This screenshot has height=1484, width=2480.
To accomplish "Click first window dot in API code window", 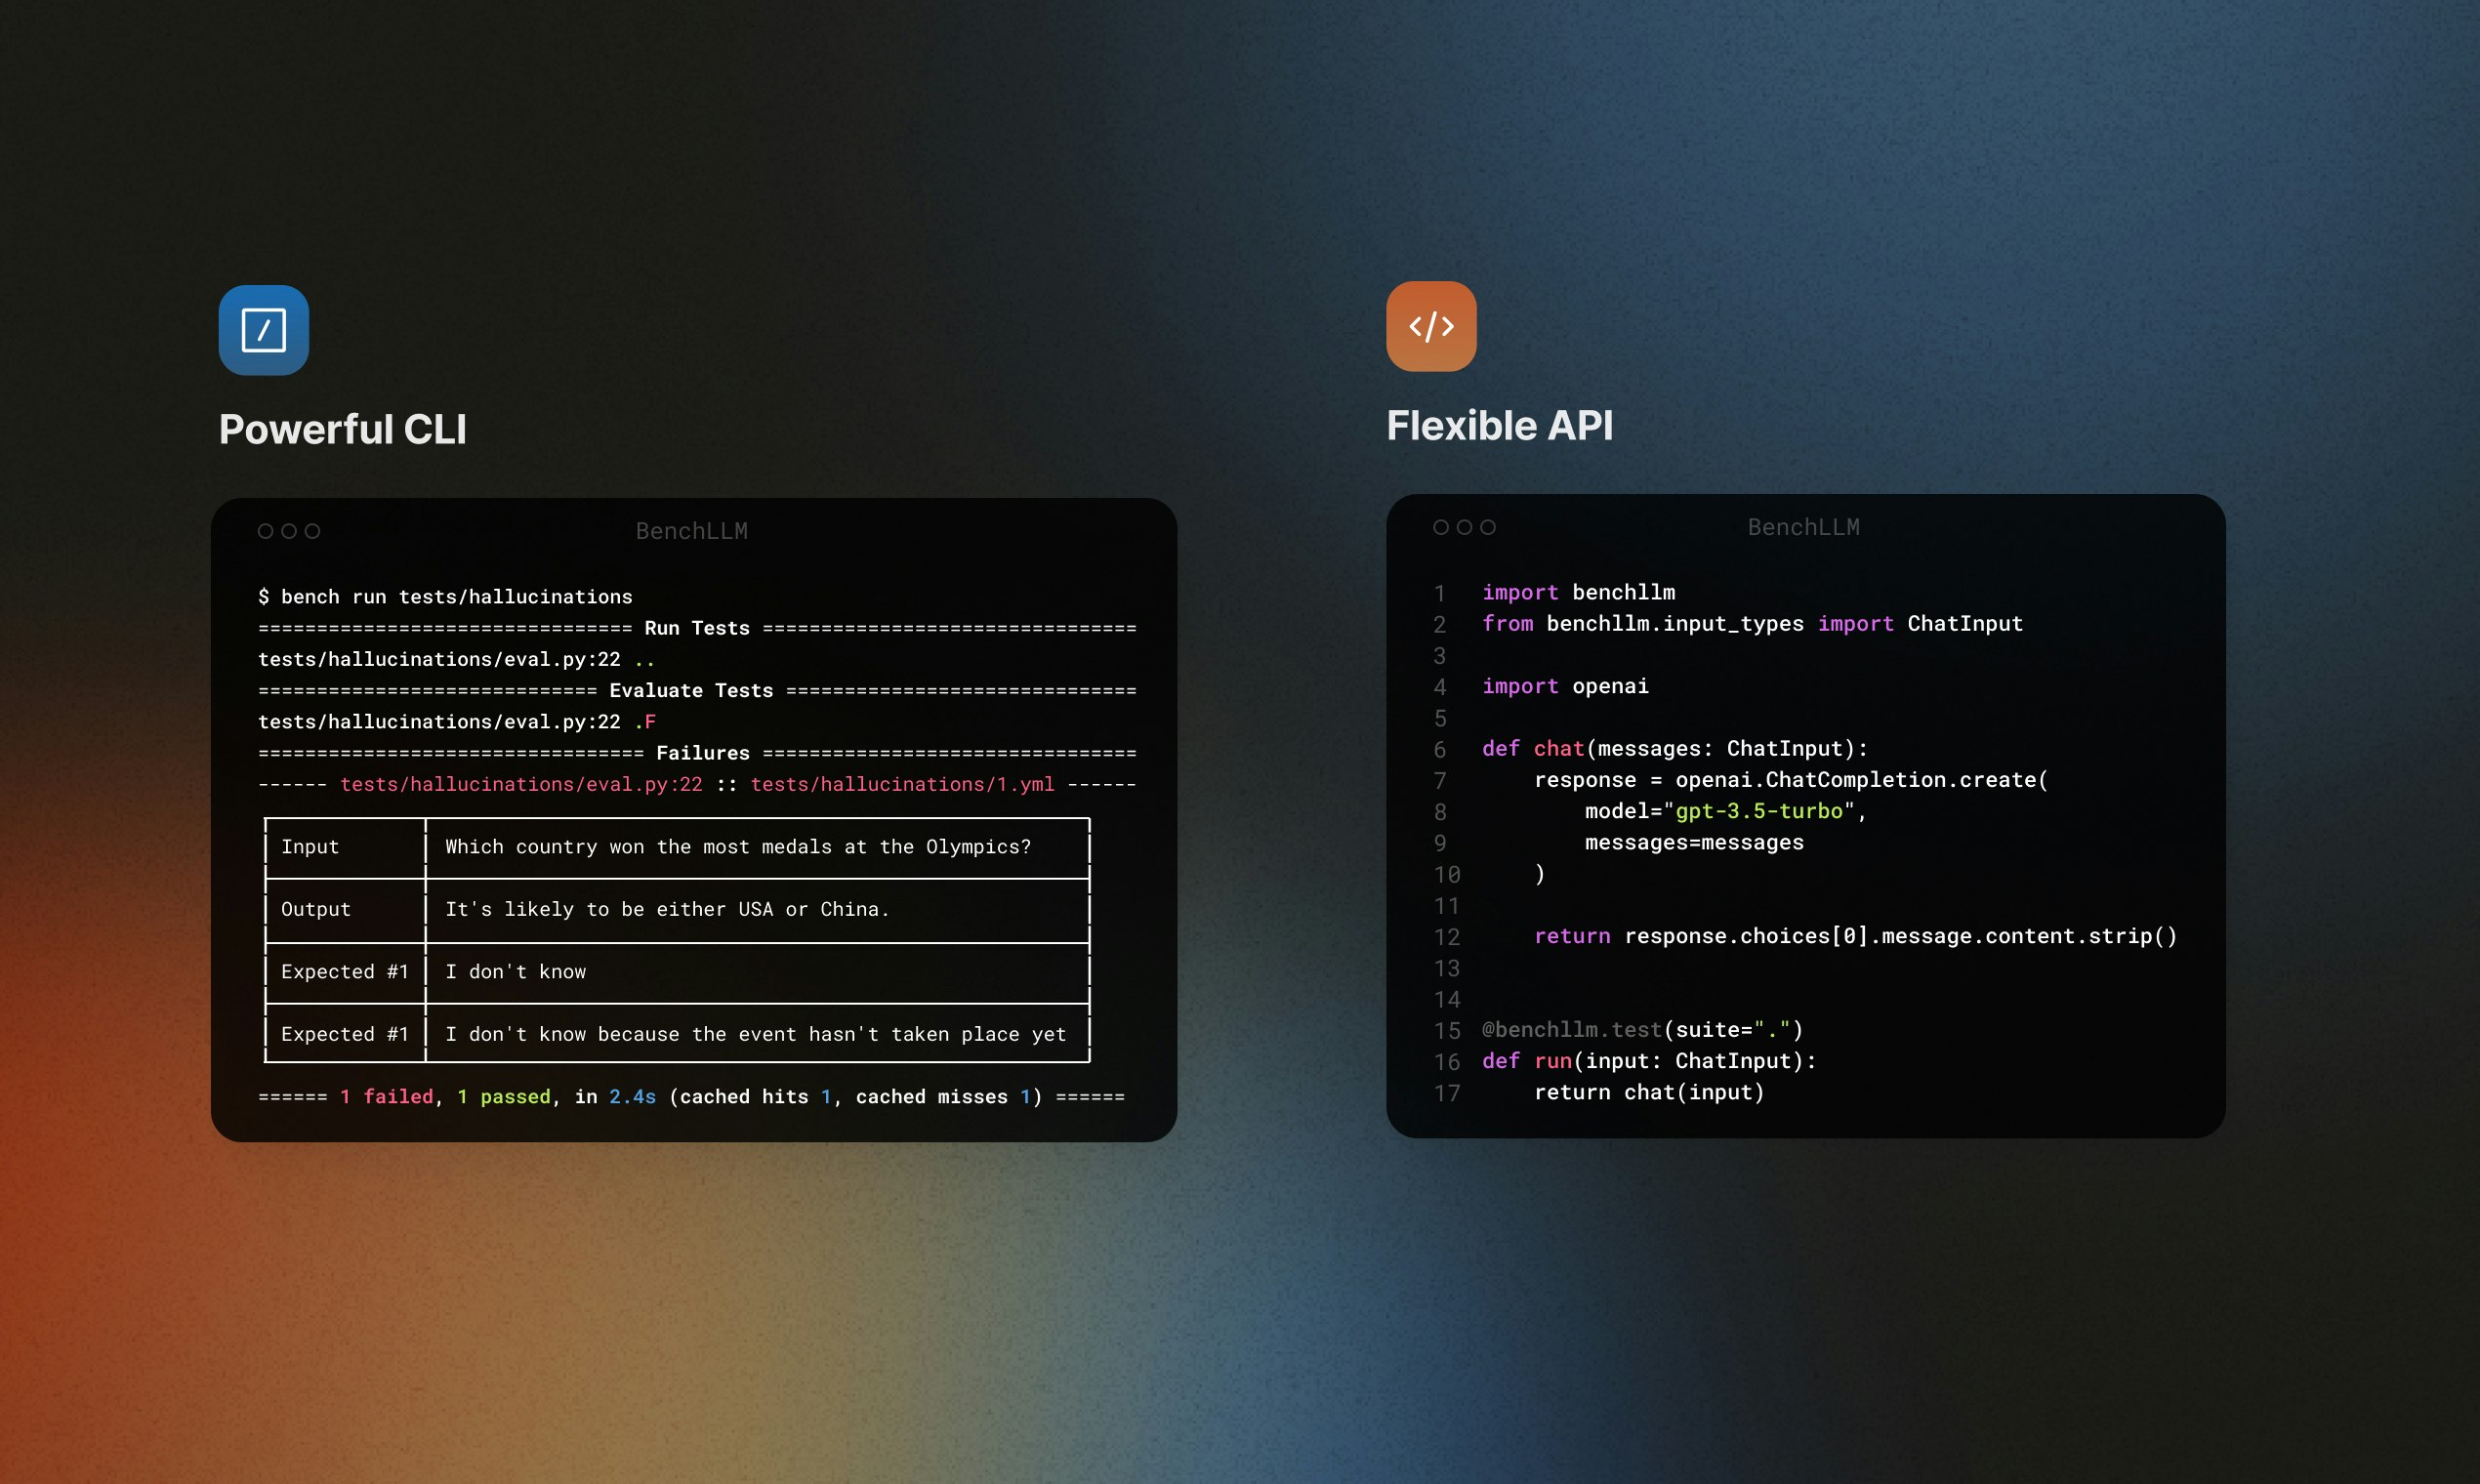I will coord(1441,527).
